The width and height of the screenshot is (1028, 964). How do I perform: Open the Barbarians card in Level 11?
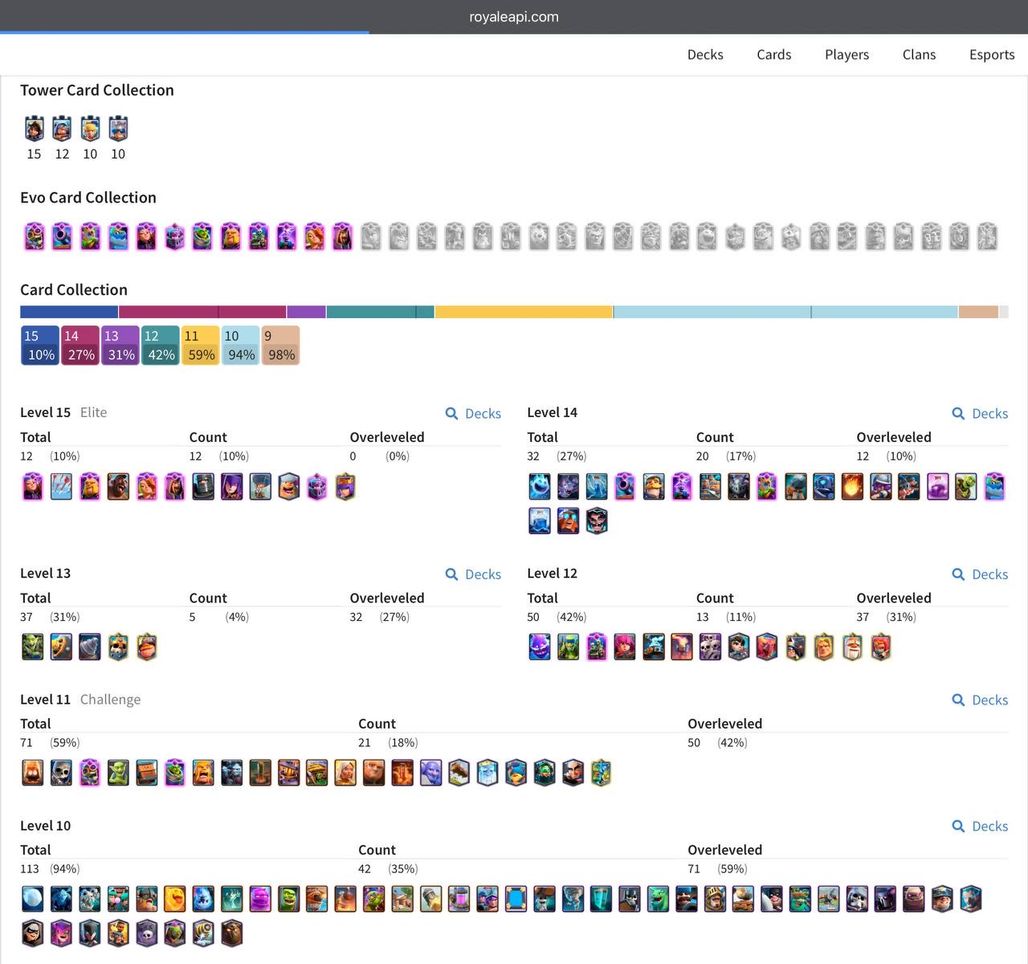203,773
